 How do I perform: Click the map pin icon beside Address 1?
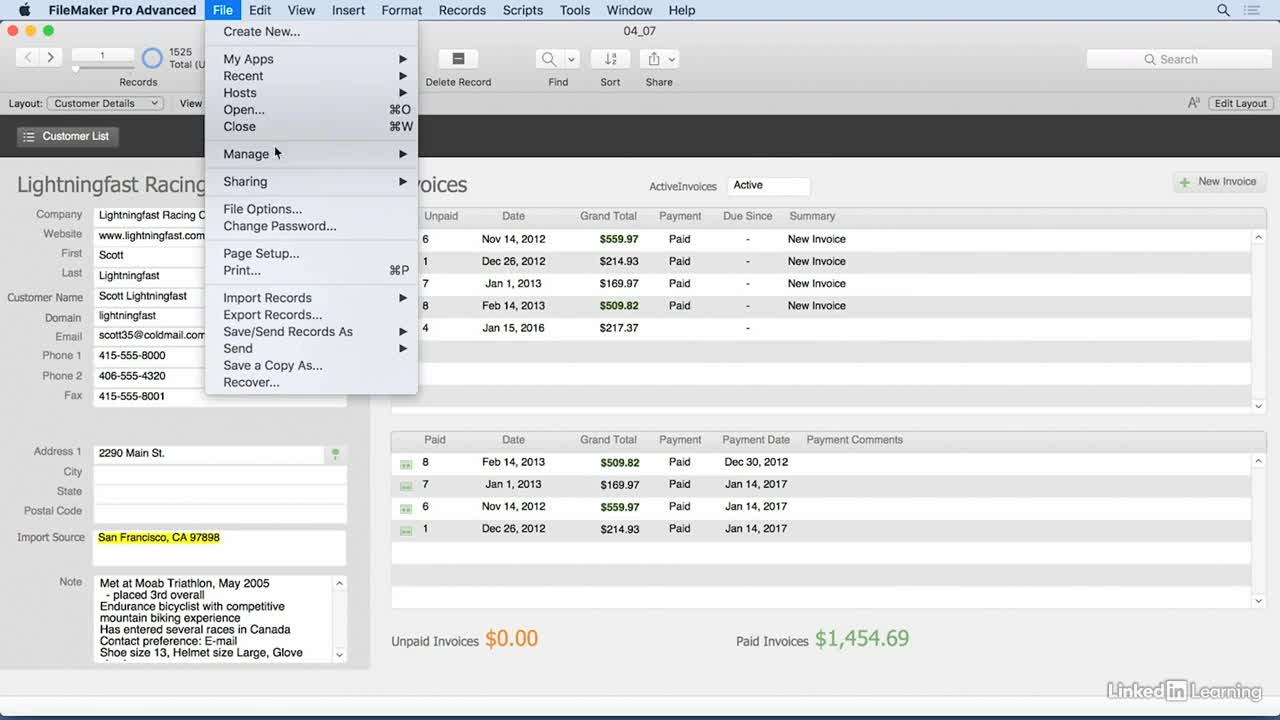pos(335,454)
